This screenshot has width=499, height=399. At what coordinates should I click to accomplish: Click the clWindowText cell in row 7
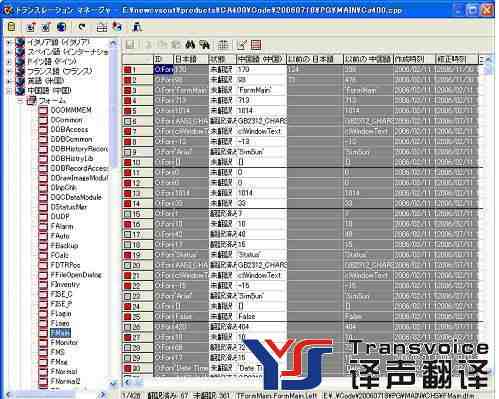pos(262,132)
